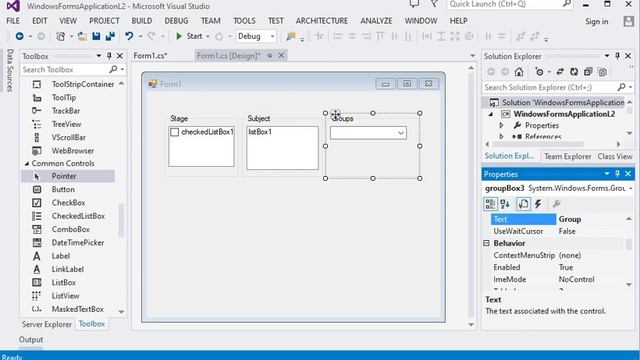Click the Home icon in Solution Explorer
The image size is (640, 360).
tap(519, 72)
